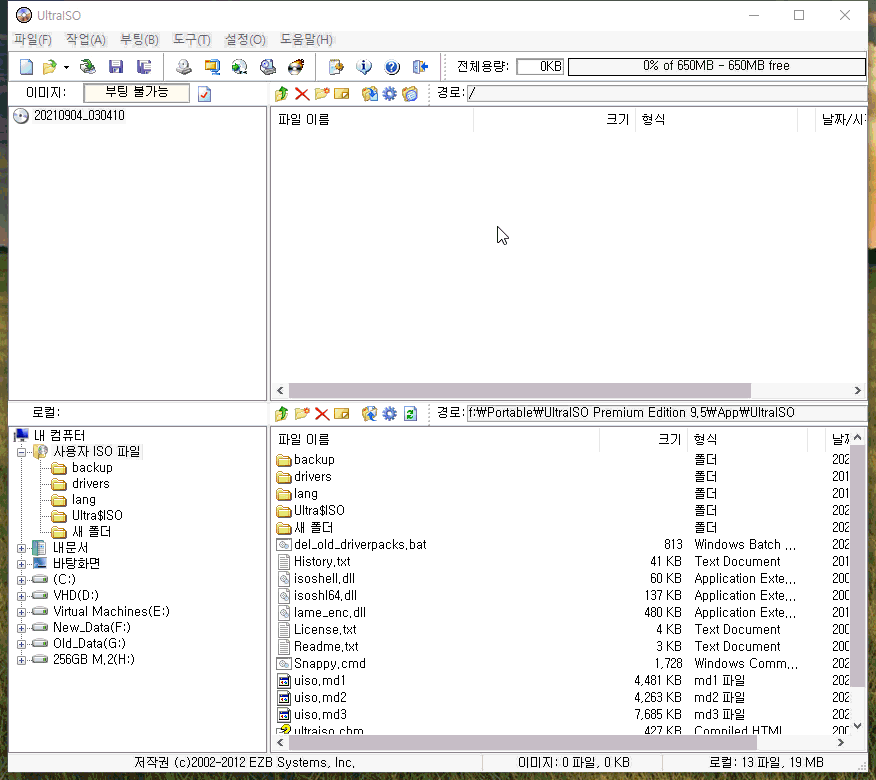The image size is (876, 780).
Task: Click the 파일 이름 column header in image pane
Action: point(372,120)
